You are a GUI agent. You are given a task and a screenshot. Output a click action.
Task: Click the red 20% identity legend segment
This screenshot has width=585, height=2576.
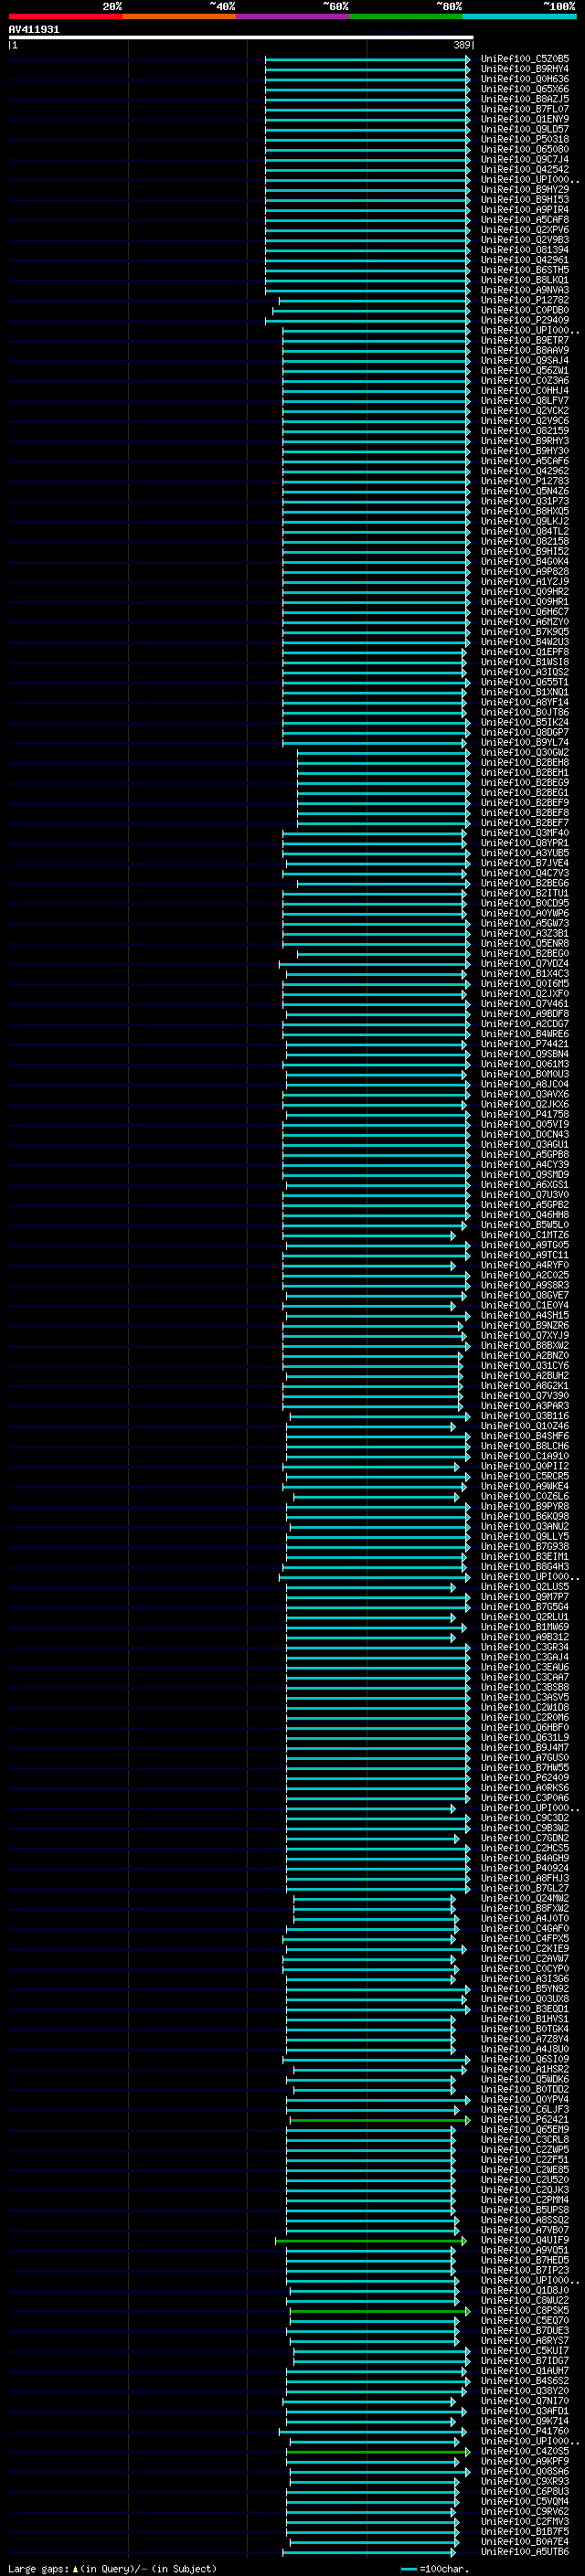pyautogui.click(x=65, y=16)
